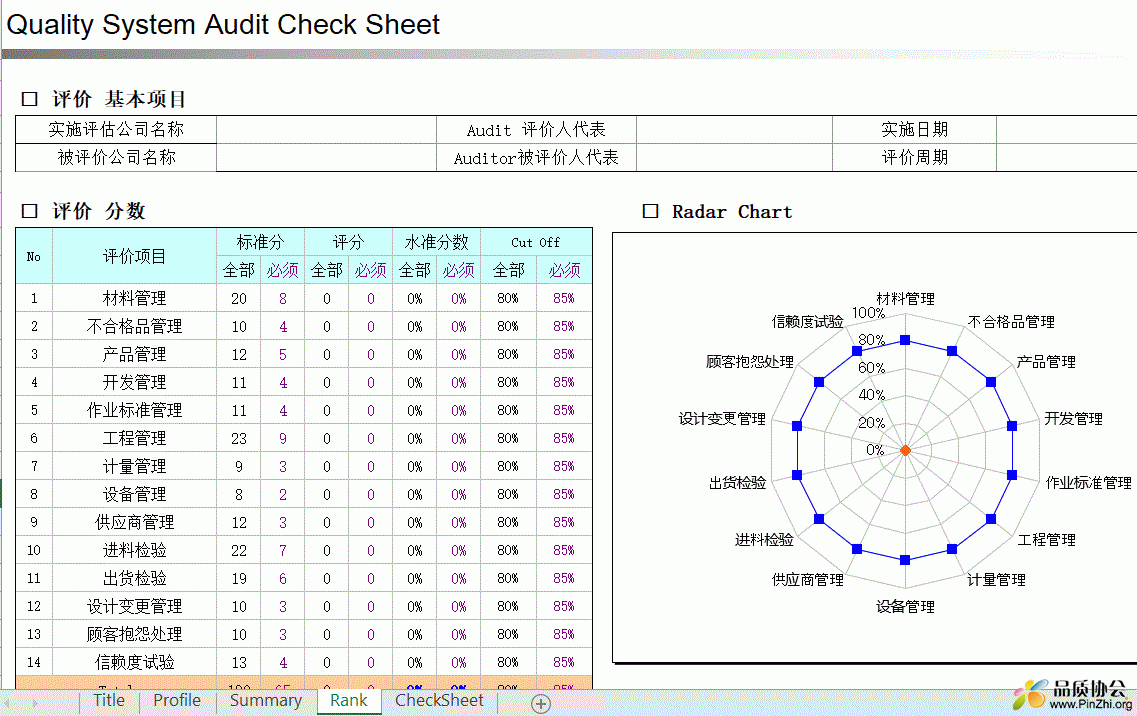The width and height of the screenshot is (1137, 716).
Task: Tick the checkbox before 评价 分数
Action: pyautogui.click(x=29, y=211)
